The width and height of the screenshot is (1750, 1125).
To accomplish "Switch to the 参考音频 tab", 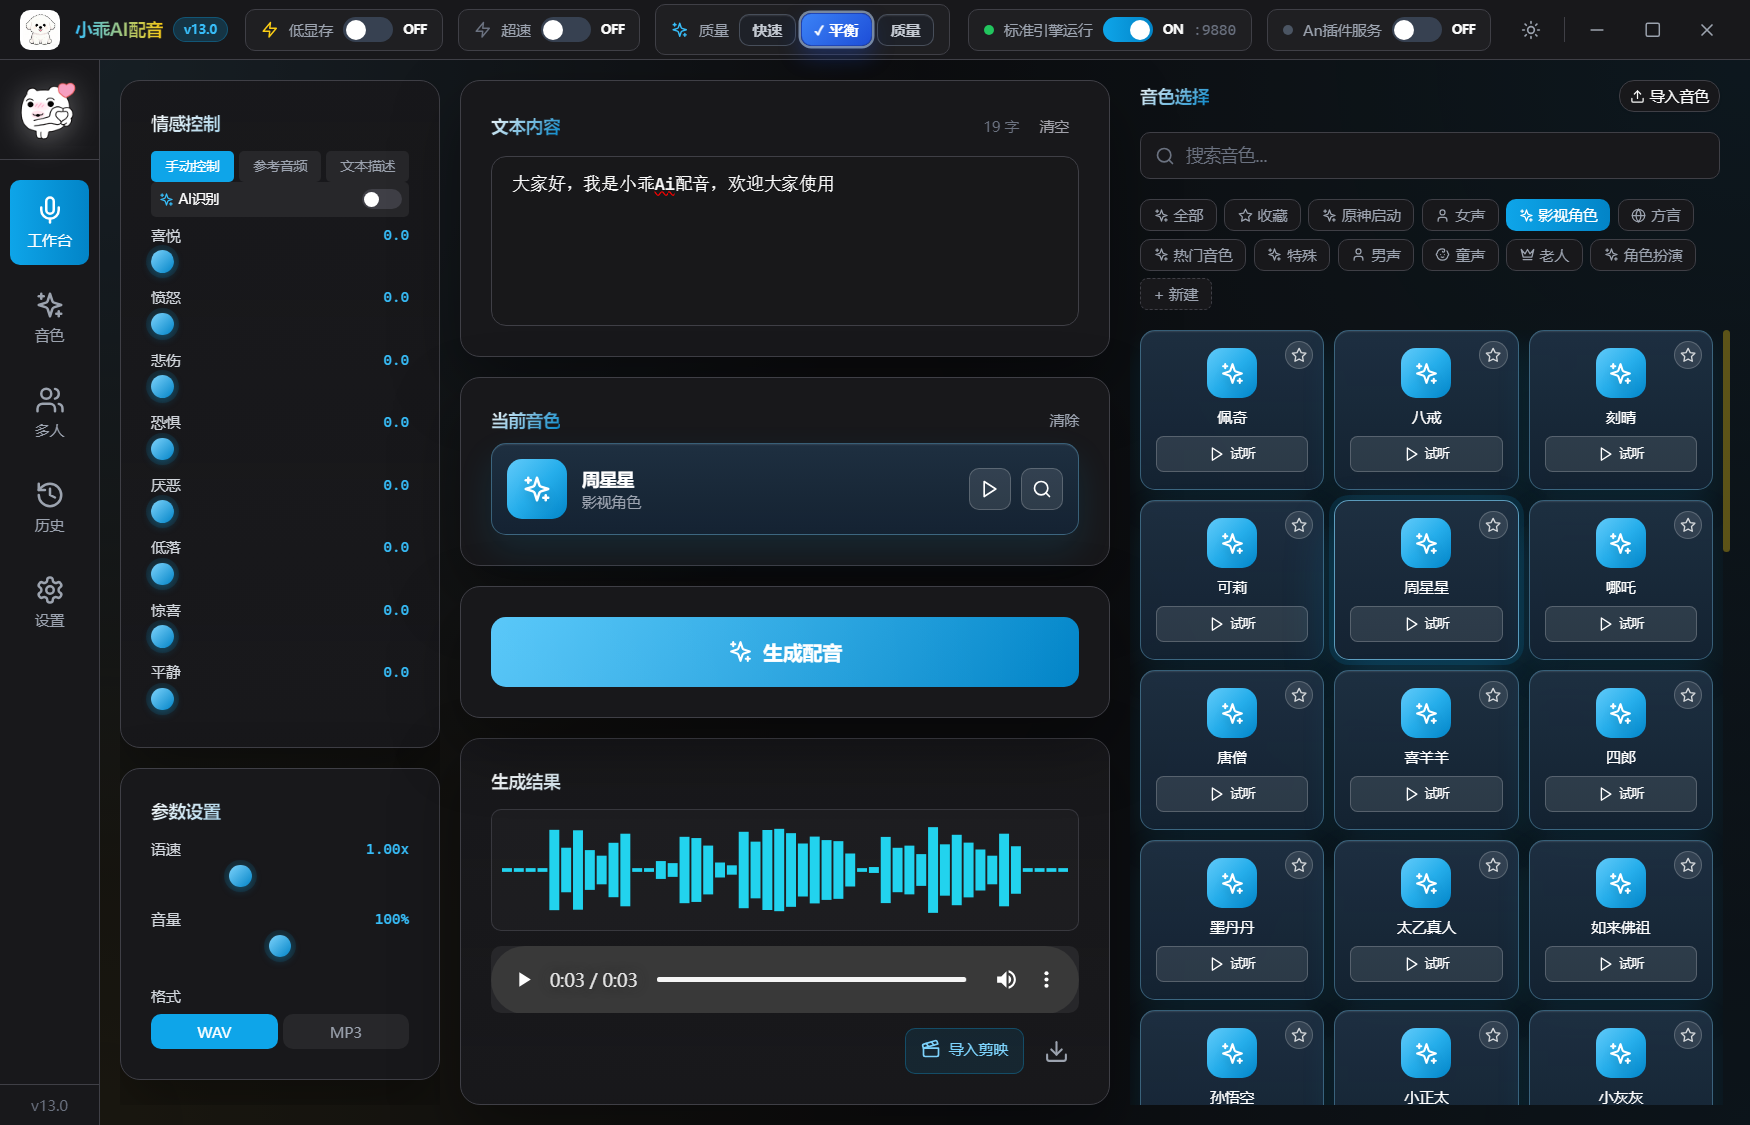I will (x=280, y=166).
